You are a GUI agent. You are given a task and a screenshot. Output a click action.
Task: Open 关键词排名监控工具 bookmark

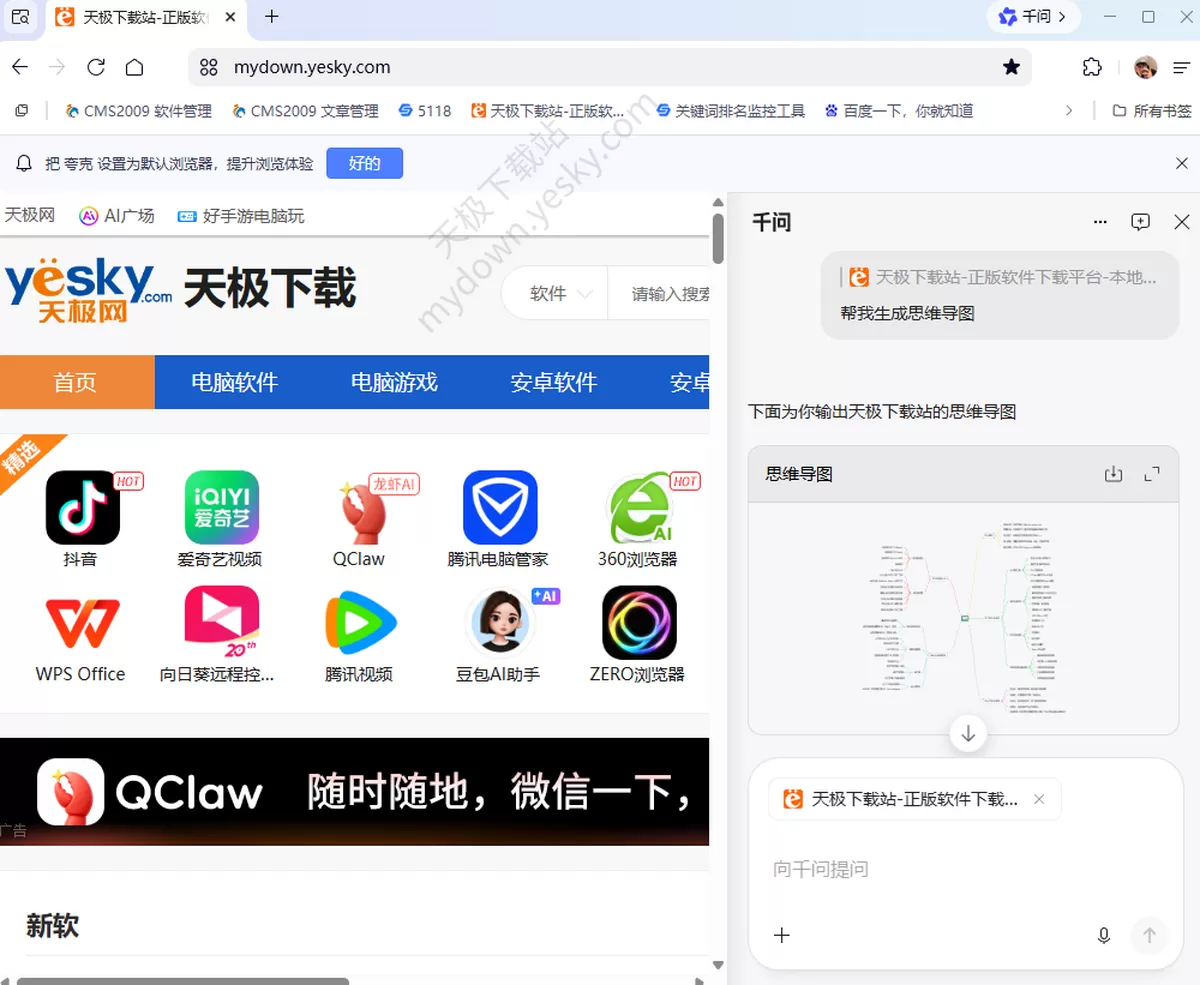coord(730,111)
